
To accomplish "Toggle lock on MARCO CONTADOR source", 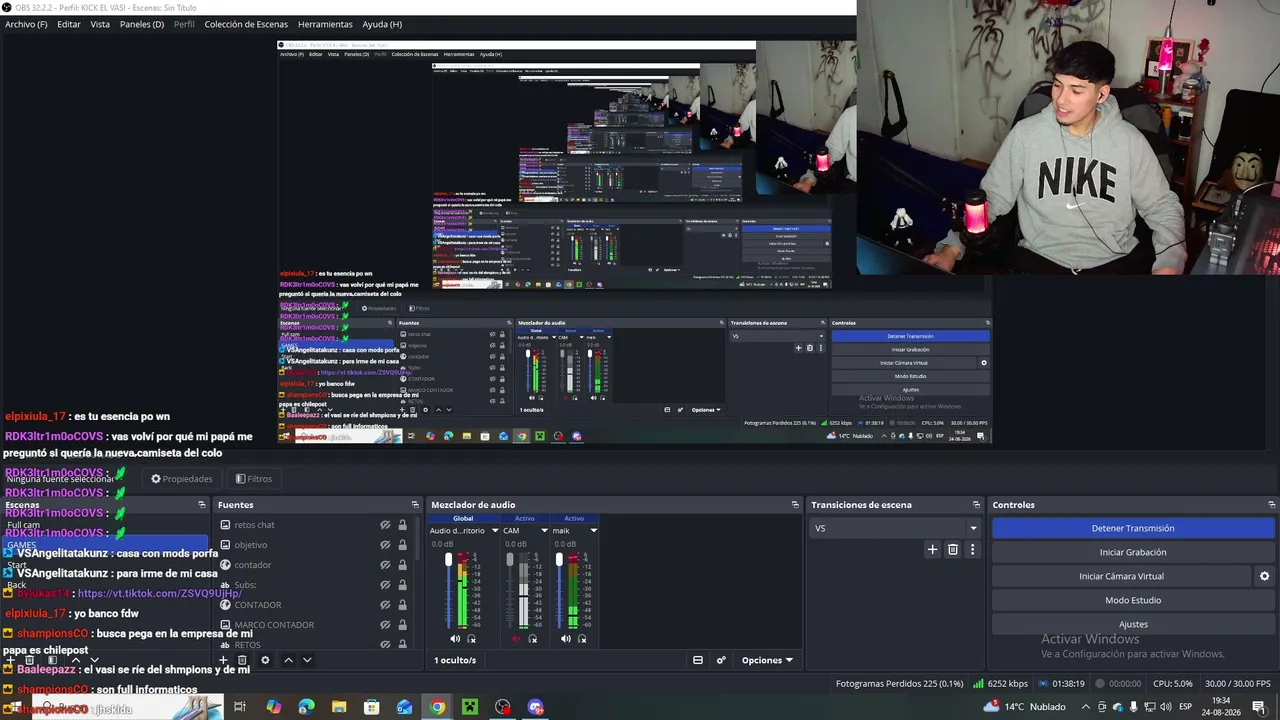I will [402, 625].
